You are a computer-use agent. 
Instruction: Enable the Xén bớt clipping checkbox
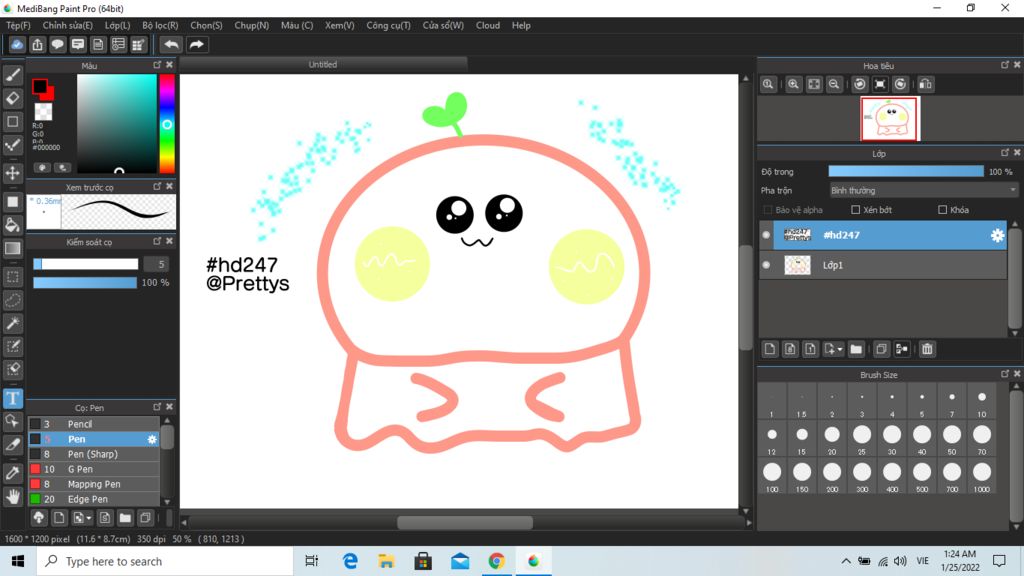856,210
